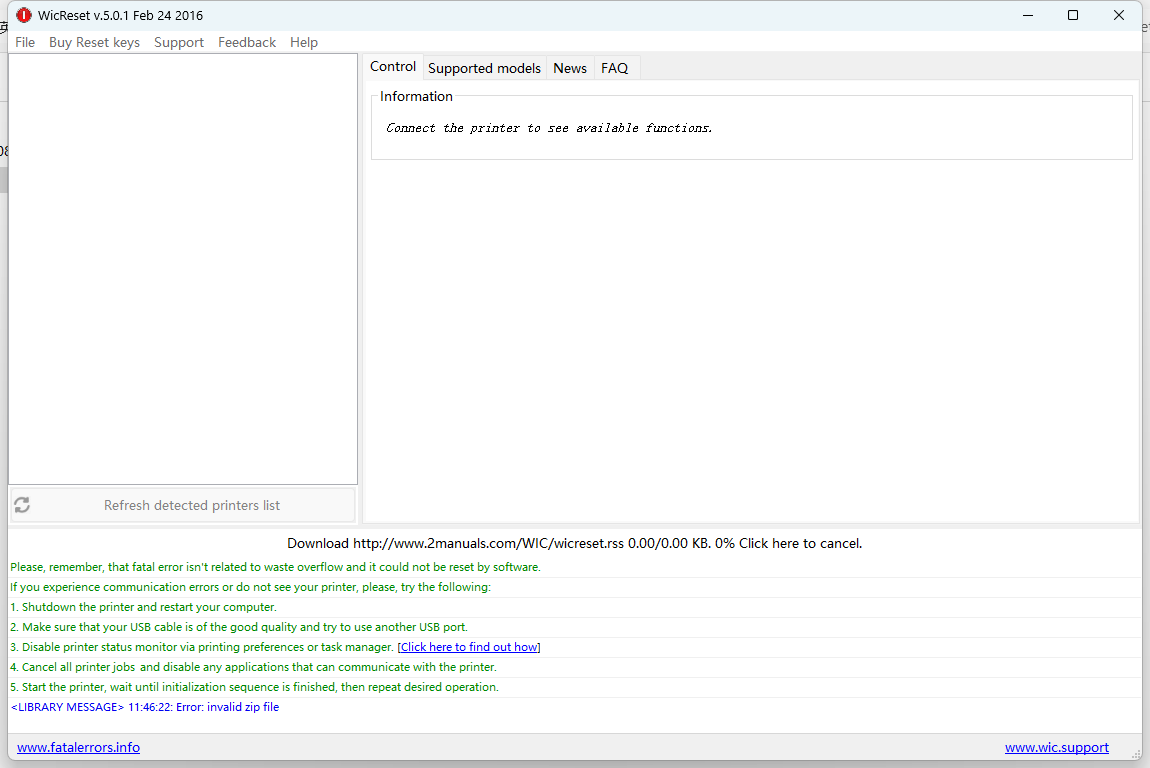Open the Help menu
Screen dimensions: 1150x768
pyautogui.click(x=304, y=42)
